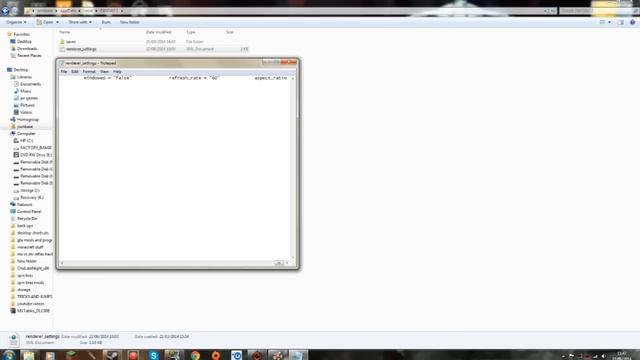Click the volume icon in system tray
The image size is (640, 360).
(603, 356)
